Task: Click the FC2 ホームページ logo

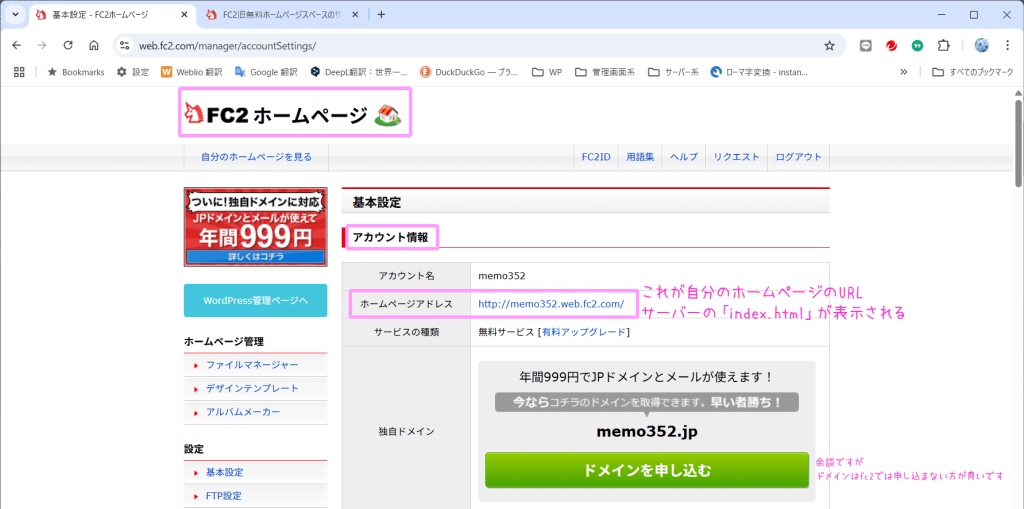Action: [293, 116]
